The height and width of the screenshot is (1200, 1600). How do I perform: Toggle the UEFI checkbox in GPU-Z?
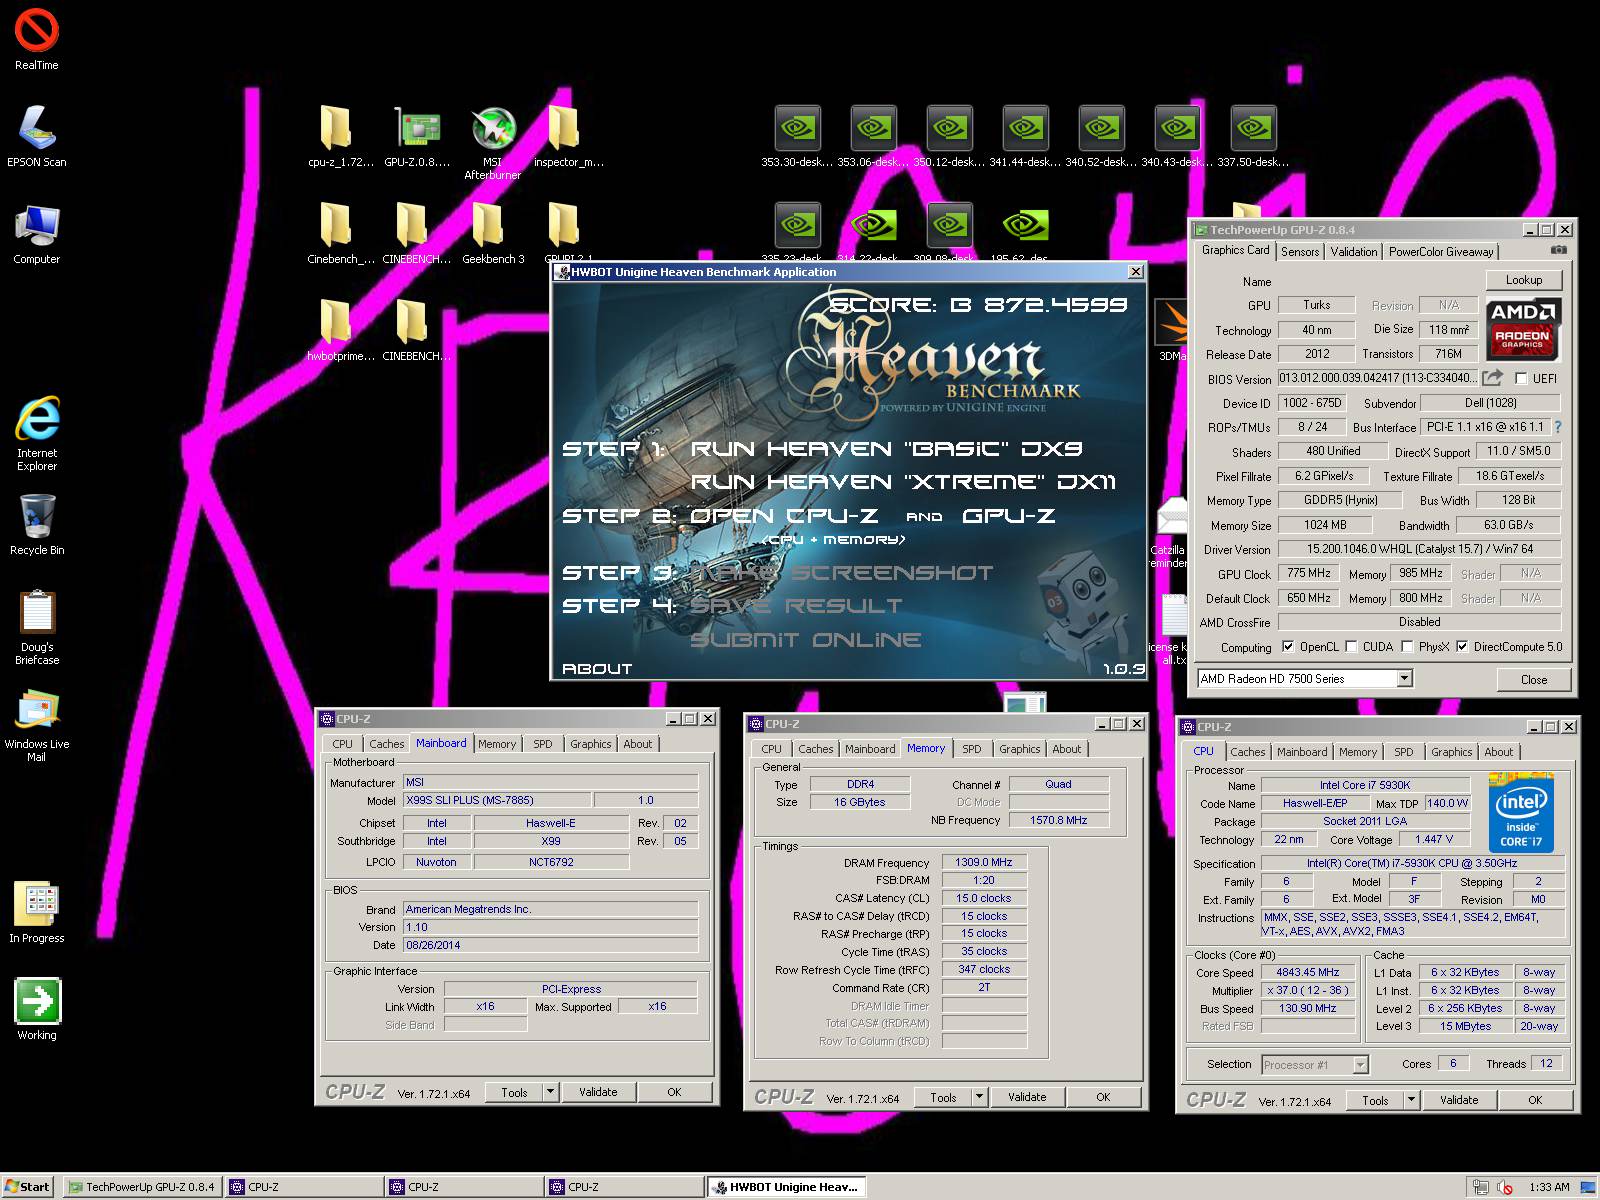1521,378
